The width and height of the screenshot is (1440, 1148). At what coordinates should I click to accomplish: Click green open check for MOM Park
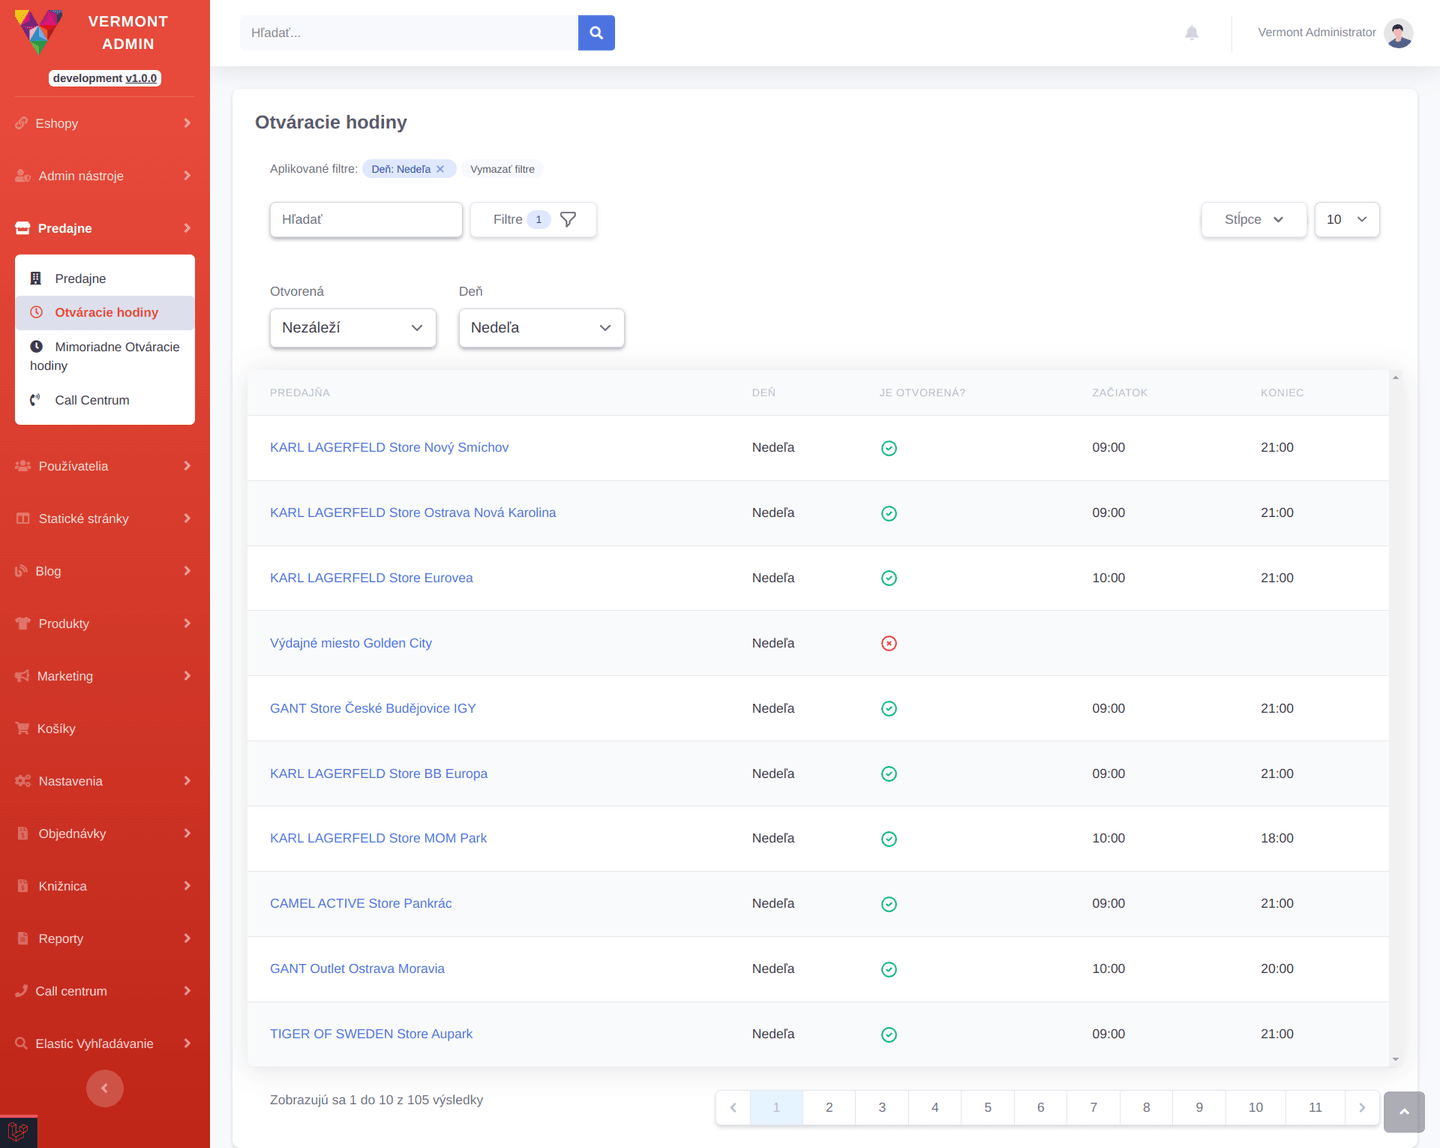click(x=889, y=839)
